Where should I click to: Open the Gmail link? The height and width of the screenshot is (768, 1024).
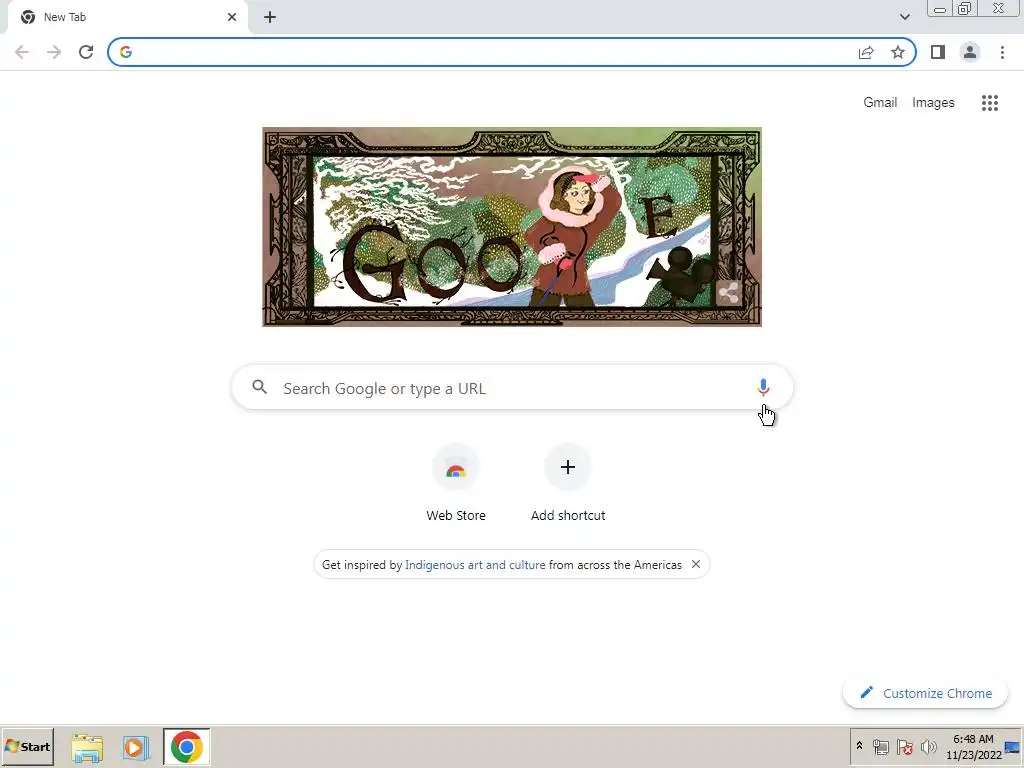[x=880, y=103]
